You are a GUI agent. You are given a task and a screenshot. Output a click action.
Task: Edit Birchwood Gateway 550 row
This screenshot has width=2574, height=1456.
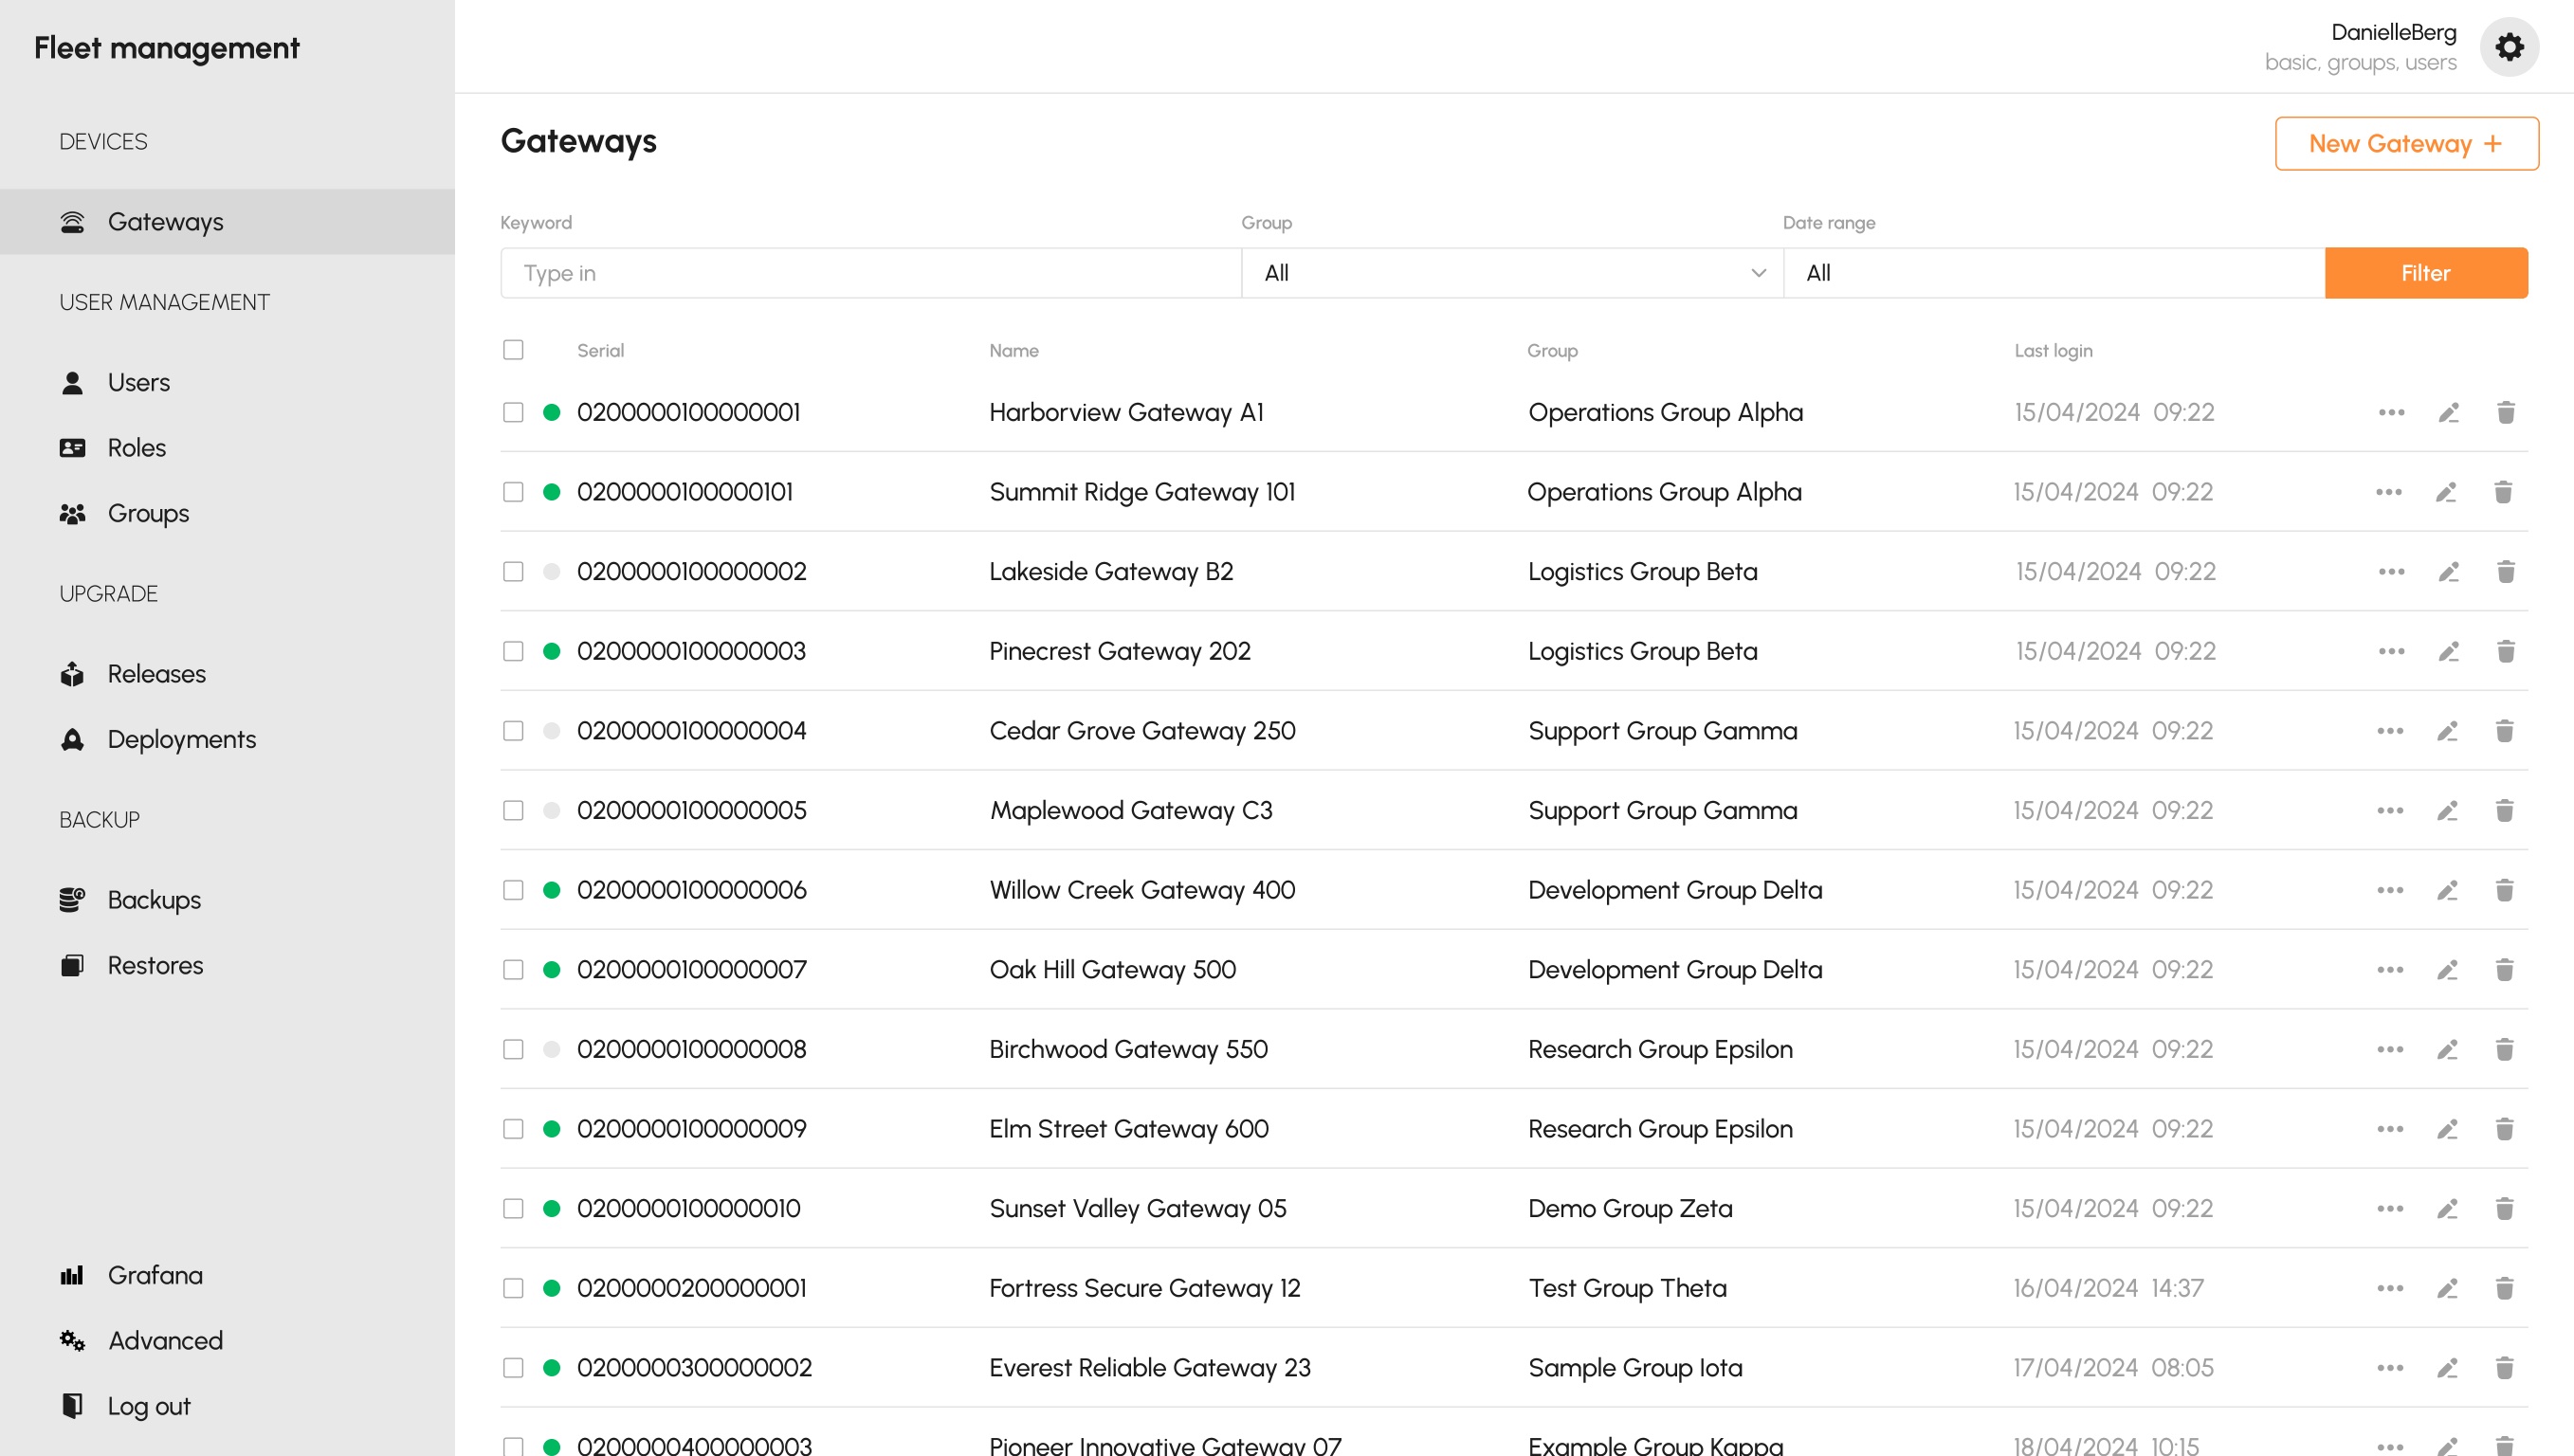(x=2447, y=1049)
